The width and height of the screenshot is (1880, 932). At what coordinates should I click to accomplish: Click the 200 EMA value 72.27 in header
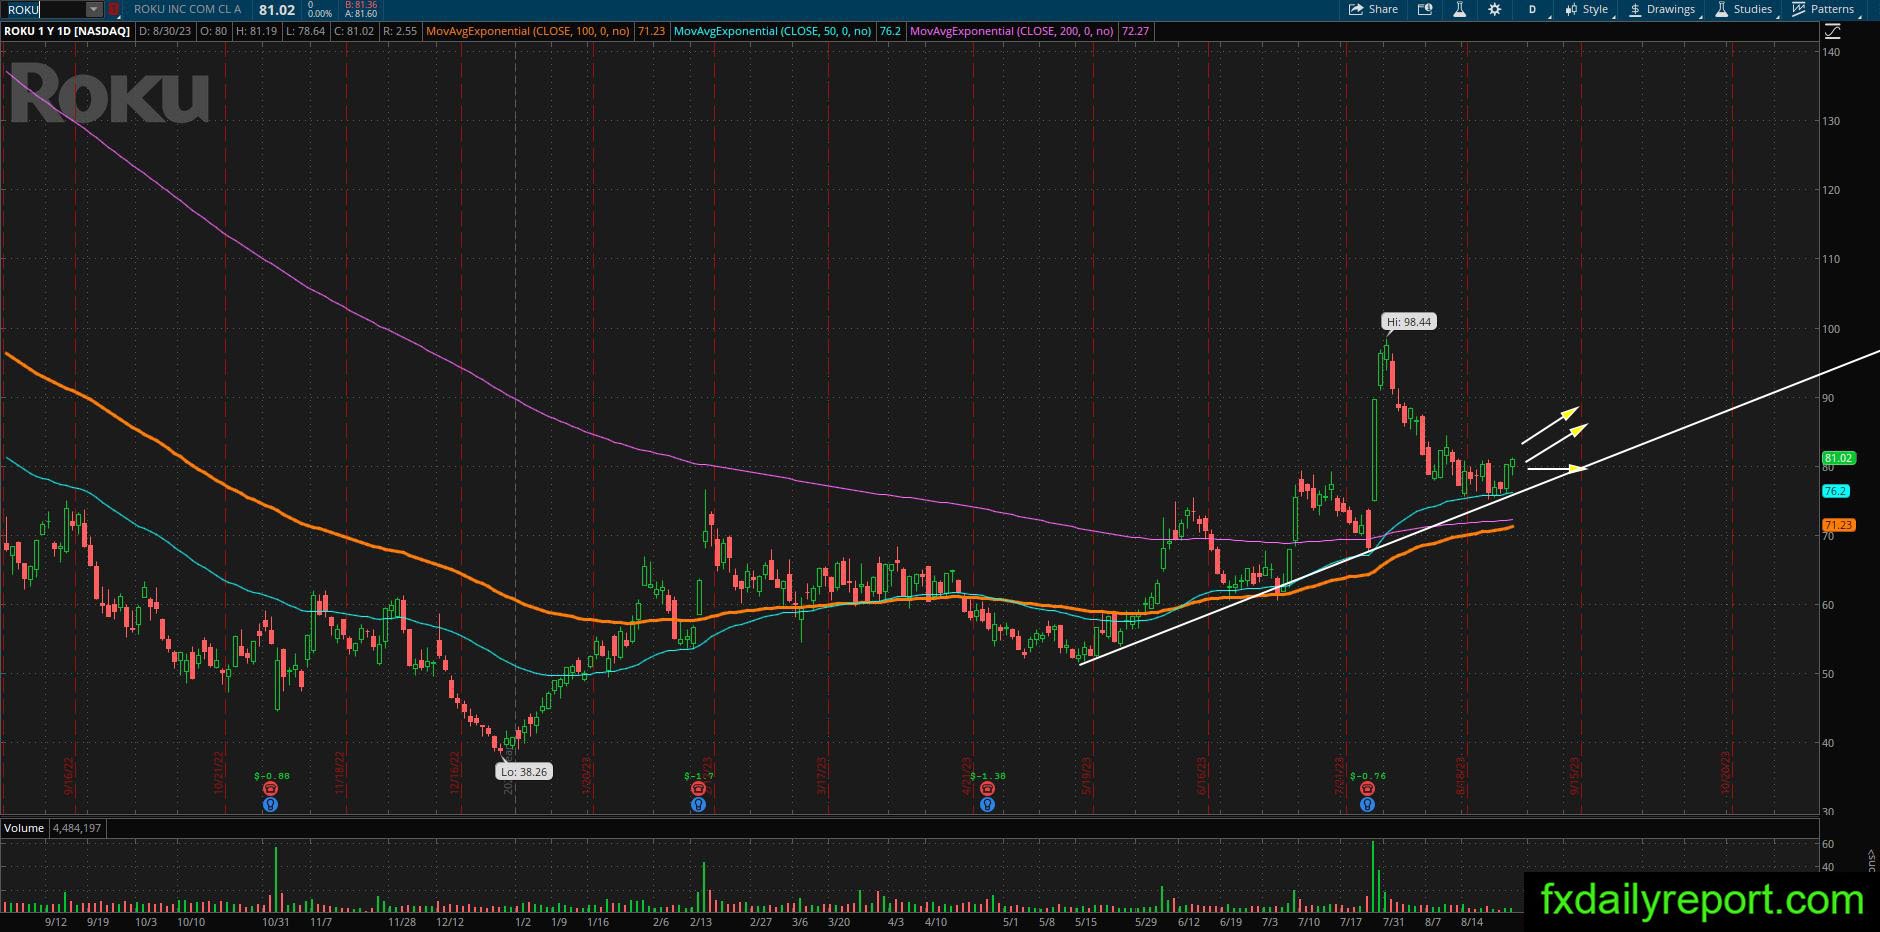[1135, 31]
